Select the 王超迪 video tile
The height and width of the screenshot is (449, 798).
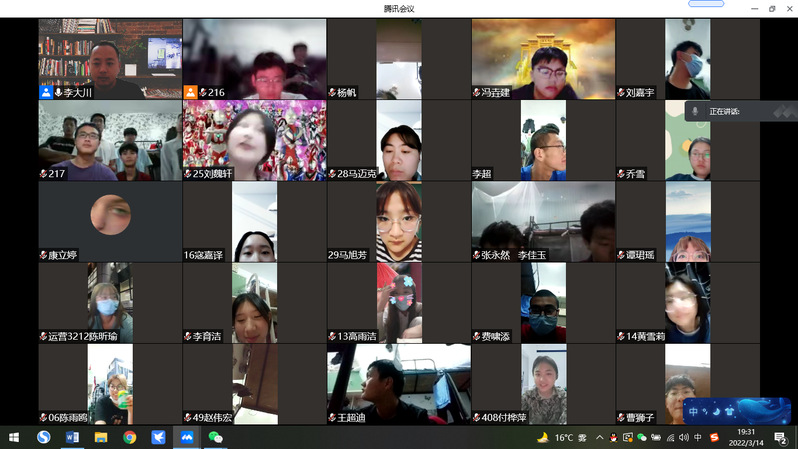point(398,384)
